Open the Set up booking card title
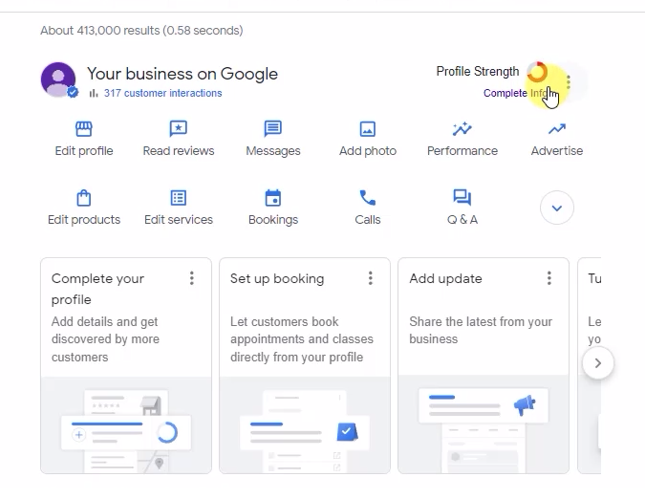Image resolution: width=645 pixels, height=488 pixels. 277,279
